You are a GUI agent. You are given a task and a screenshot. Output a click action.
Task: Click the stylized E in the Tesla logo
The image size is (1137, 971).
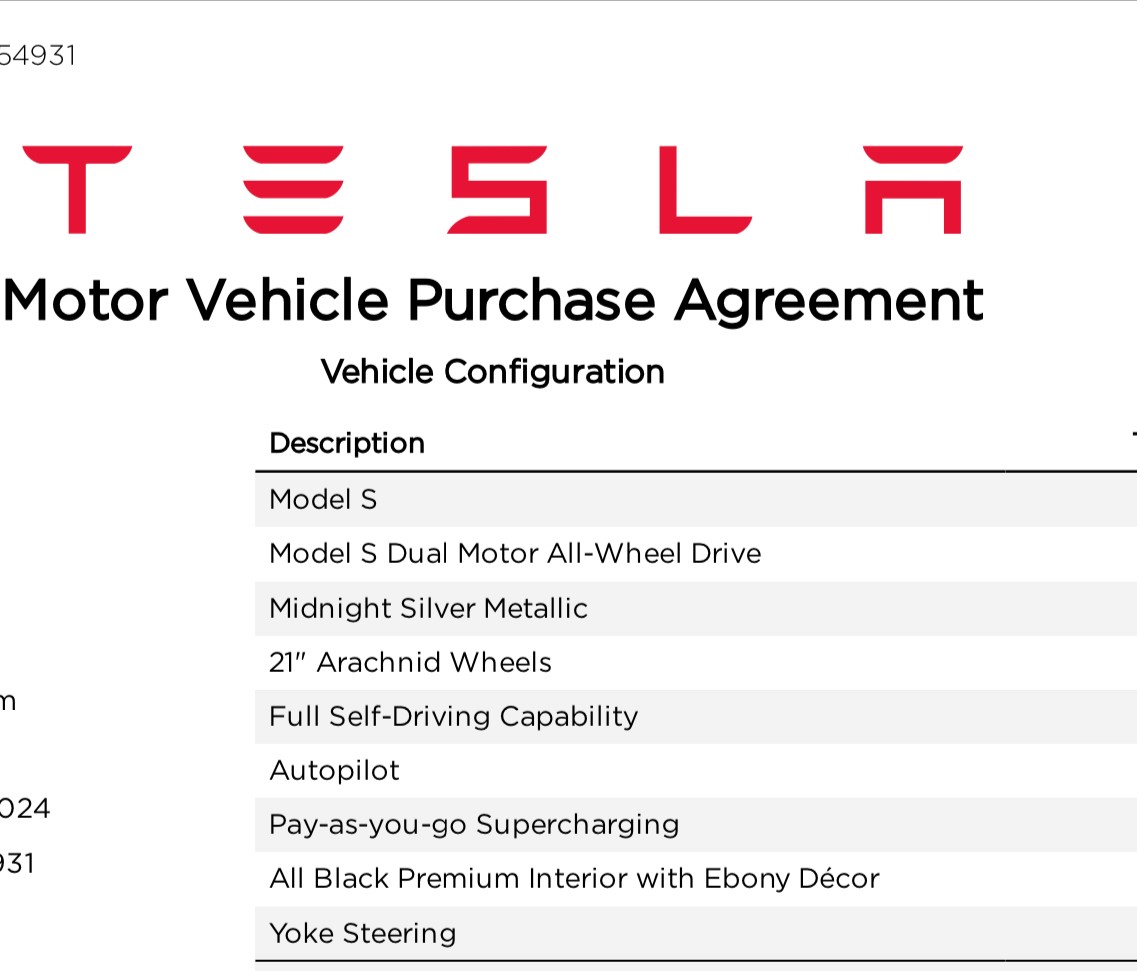pyautogui.click(x=293, y=189)
